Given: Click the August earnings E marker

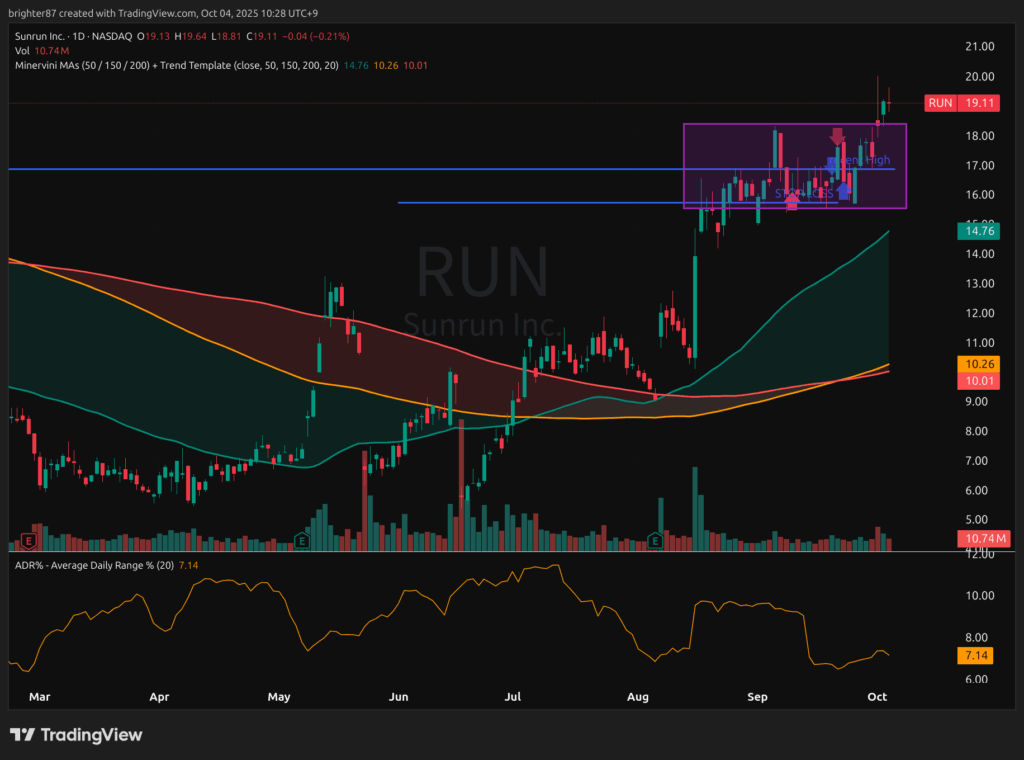Looking at the screenshot, I should tap(656, 540).
